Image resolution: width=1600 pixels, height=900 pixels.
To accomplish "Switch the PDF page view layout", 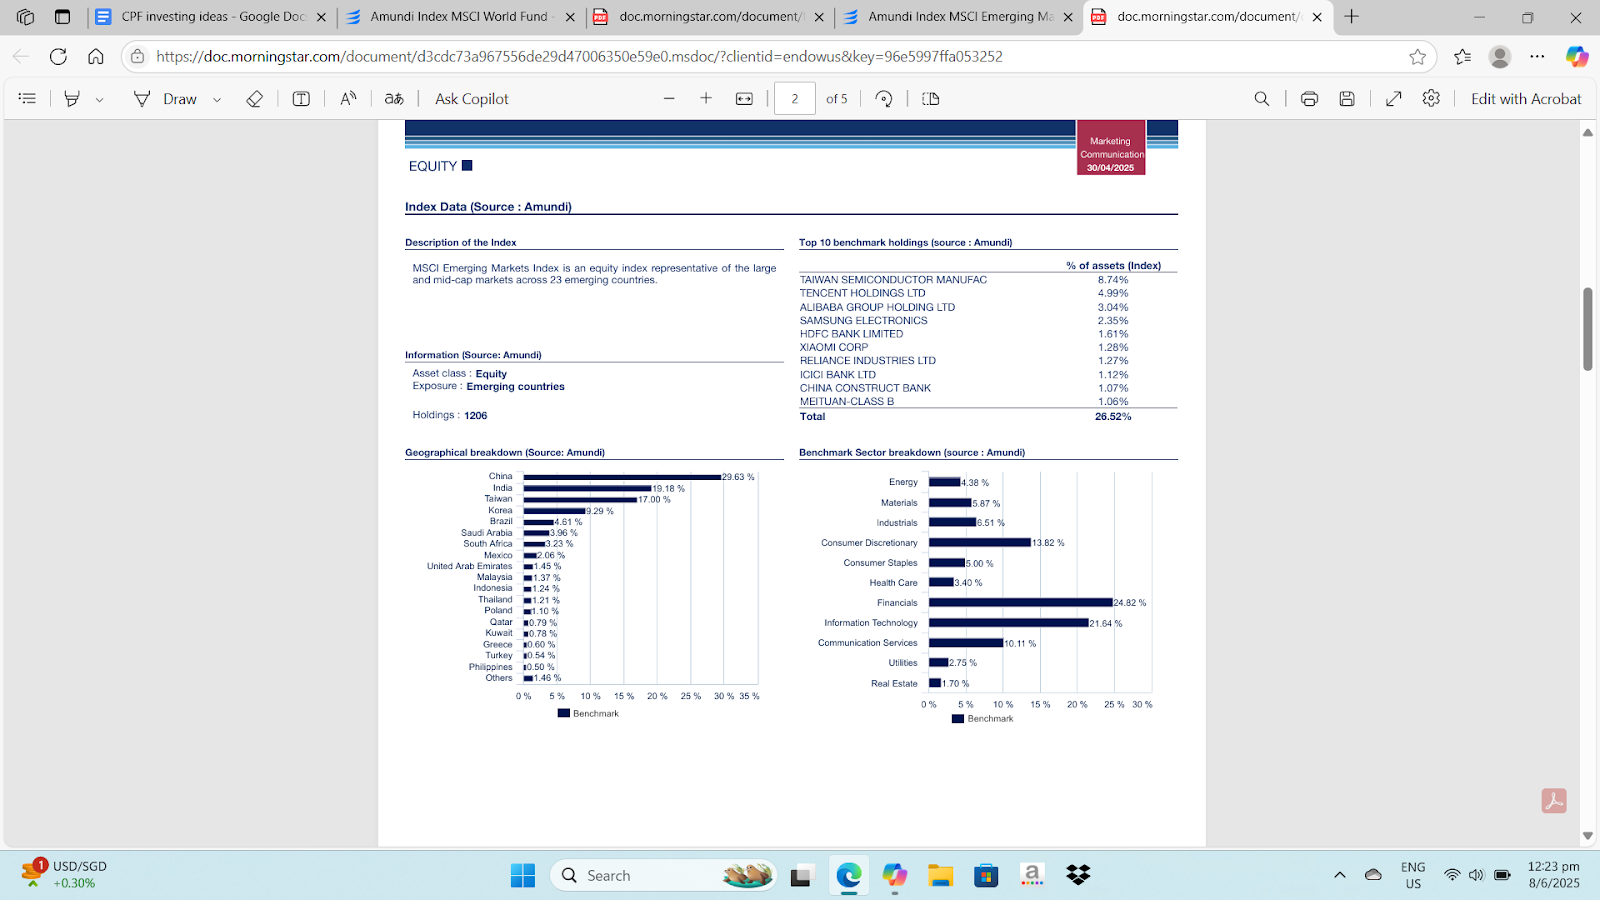I will [931, 99].
